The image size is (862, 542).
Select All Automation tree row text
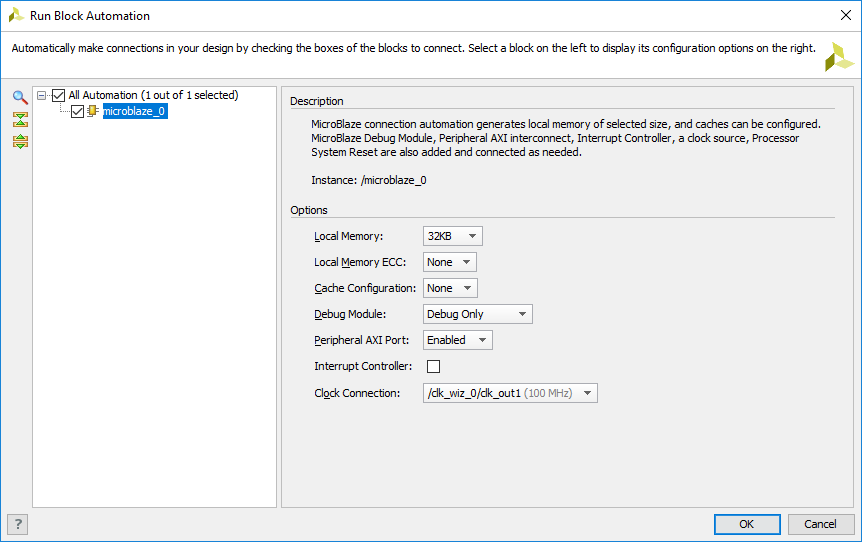coord(153,95)
